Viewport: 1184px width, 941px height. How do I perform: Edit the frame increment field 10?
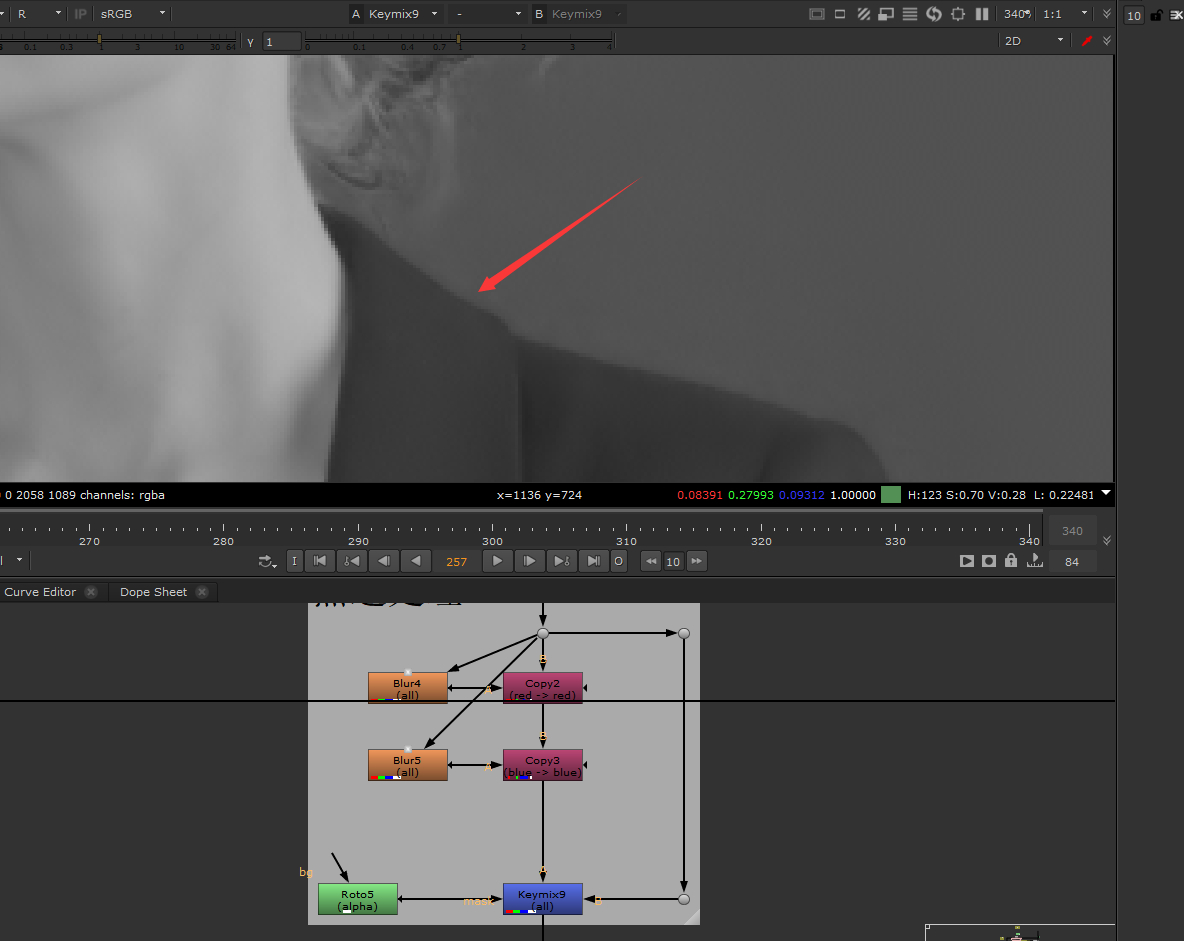pyautogui.click(x=673, y=562)
